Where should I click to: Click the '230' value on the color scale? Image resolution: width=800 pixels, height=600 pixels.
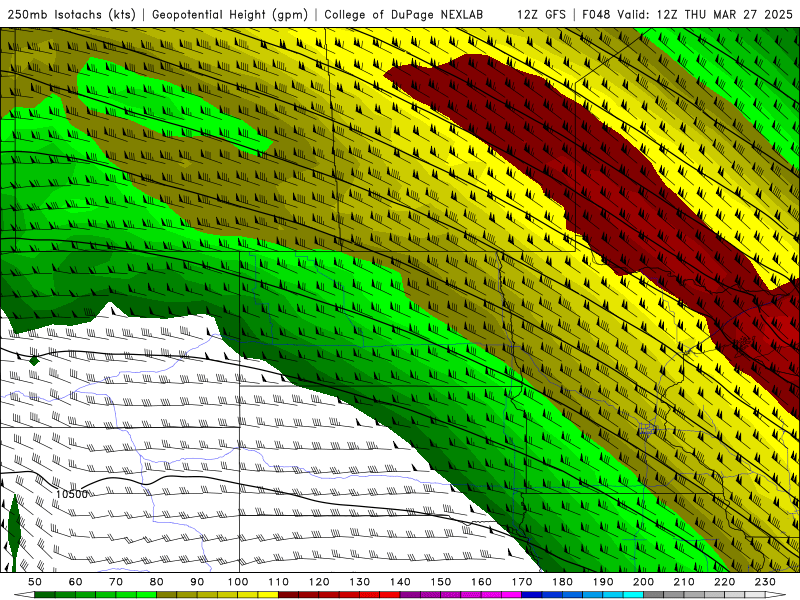coord(765,582)
